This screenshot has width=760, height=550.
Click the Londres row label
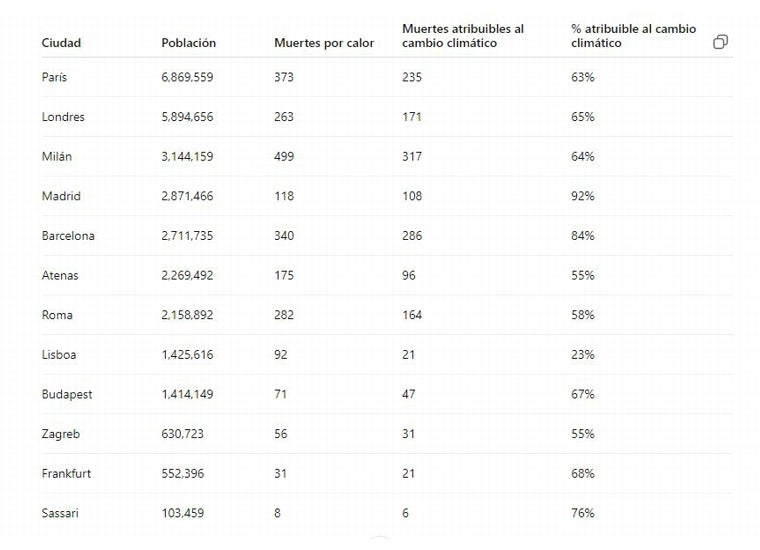[63, 117]
